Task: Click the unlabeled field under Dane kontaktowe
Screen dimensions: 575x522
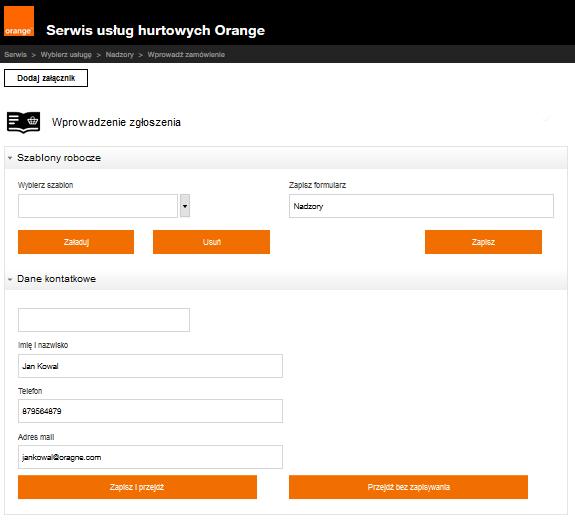Action: coord(104,320)
